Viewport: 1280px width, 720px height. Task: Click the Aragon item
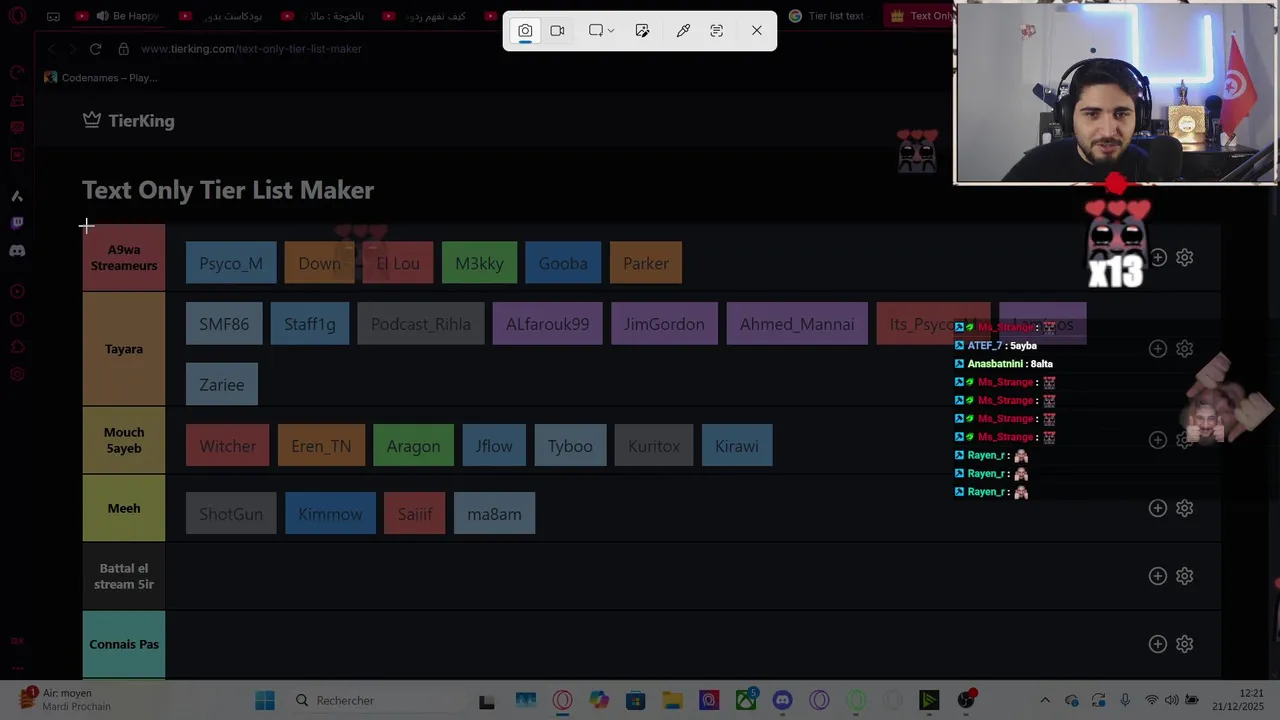click(x=413, y=446)
